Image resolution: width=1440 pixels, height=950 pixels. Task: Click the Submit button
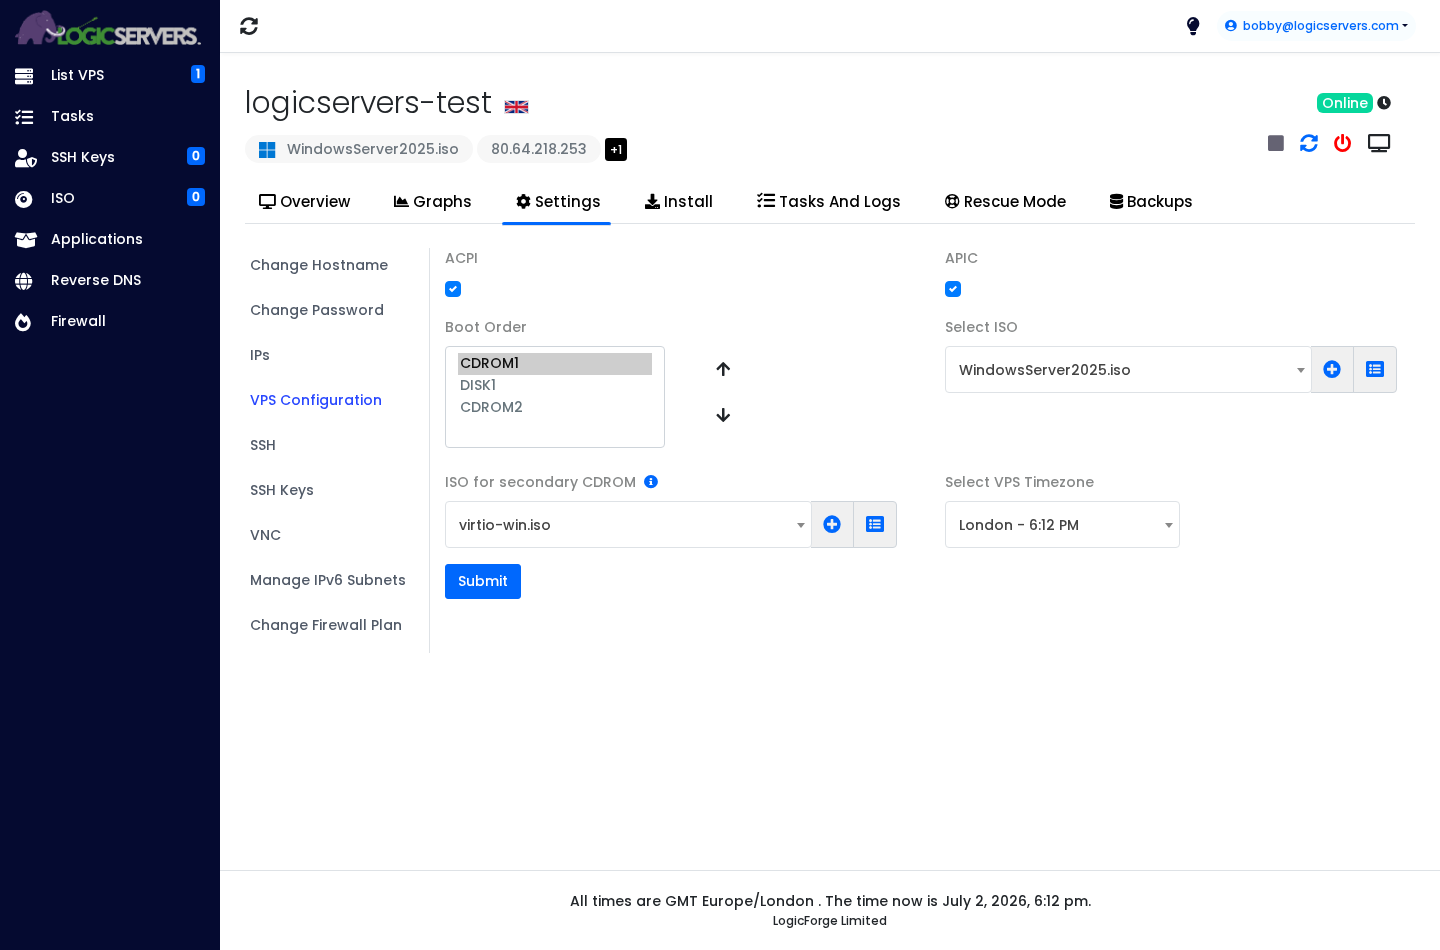click(483, 581)
